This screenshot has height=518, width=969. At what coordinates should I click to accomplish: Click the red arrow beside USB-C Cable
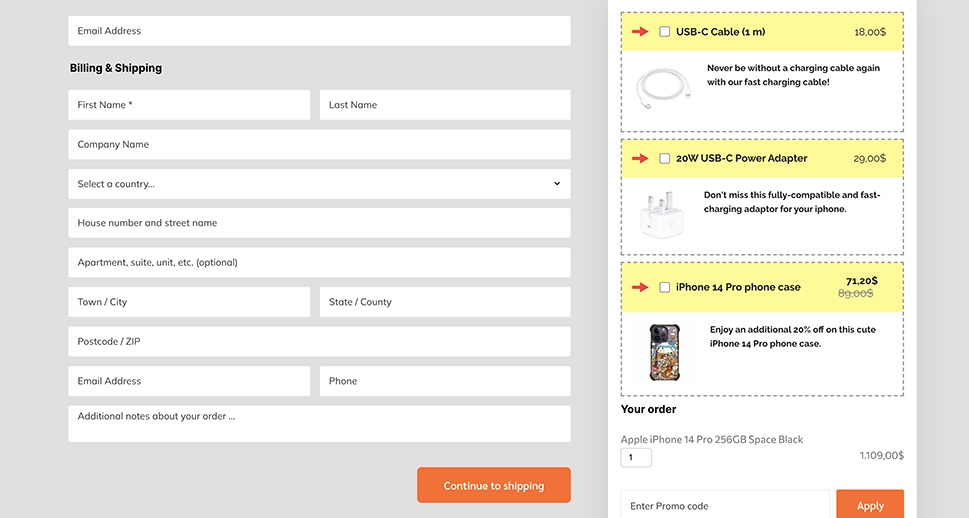pyautogui.click(x=640, y=32)
